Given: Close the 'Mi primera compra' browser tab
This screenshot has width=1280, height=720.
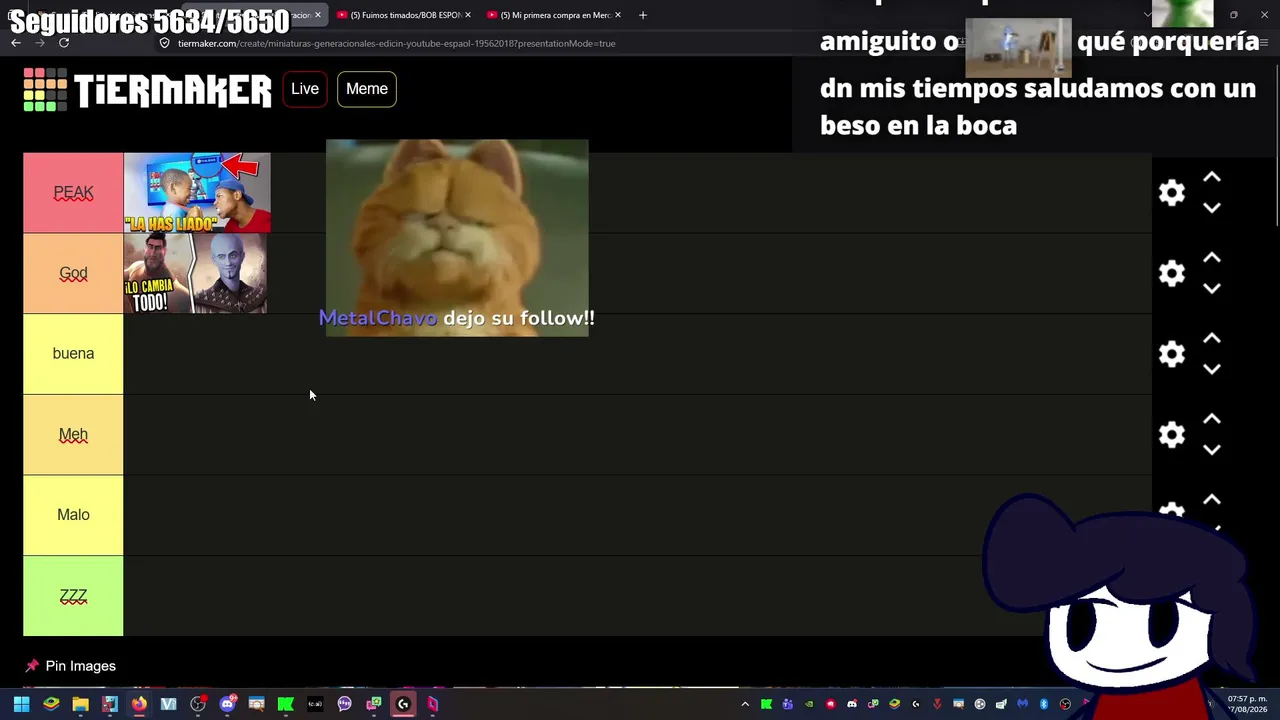Looking at the screenshot, I should [617, 15].
